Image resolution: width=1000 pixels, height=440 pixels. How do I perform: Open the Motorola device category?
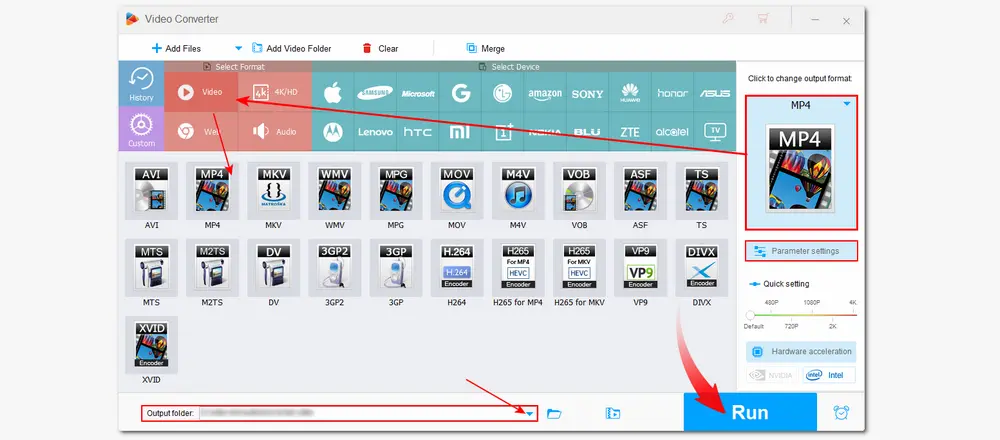(333, 132)
